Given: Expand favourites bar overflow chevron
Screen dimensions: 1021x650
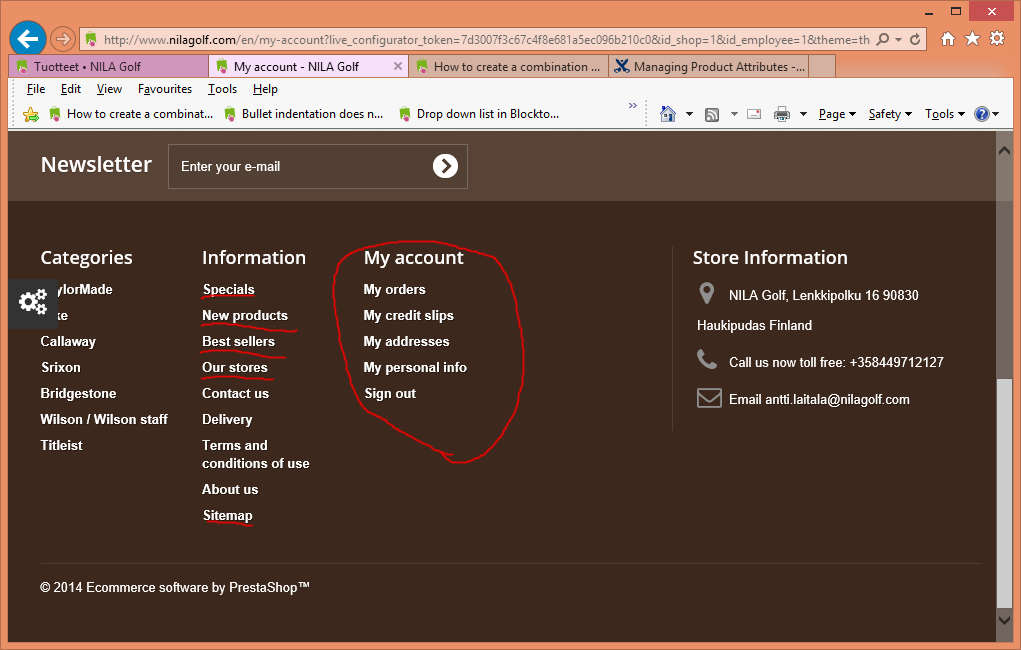Looking at the screenshot, I should [632, 106].
